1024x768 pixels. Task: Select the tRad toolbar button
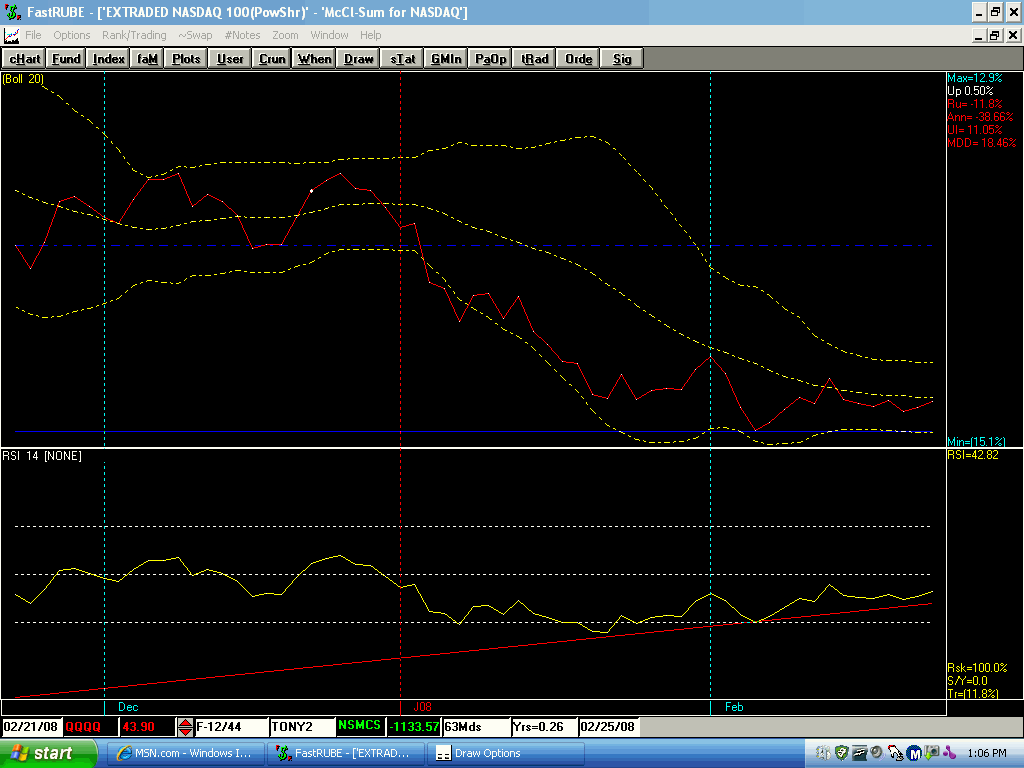point(534,59)
